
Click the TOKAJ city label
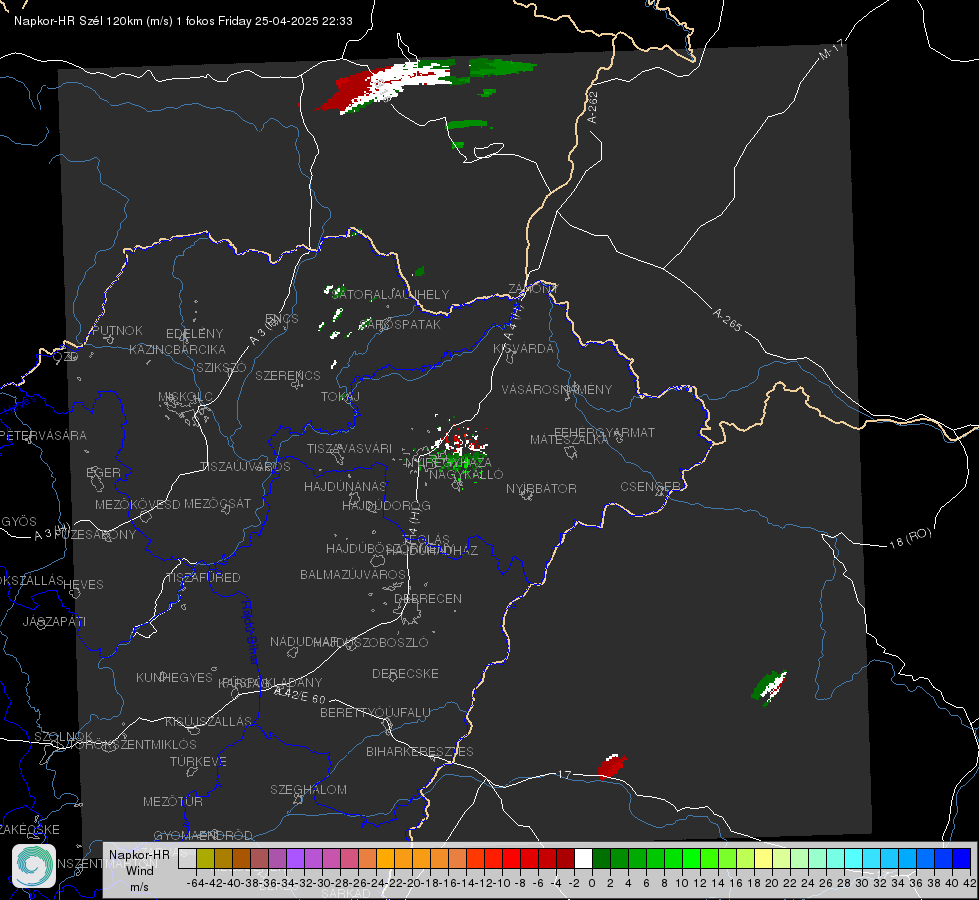340,397
